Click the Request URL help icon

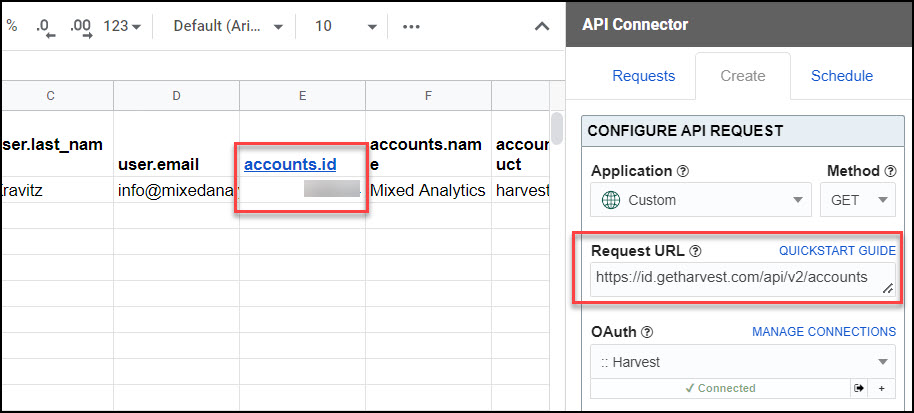pyautogui.click(x=695, y=252)
